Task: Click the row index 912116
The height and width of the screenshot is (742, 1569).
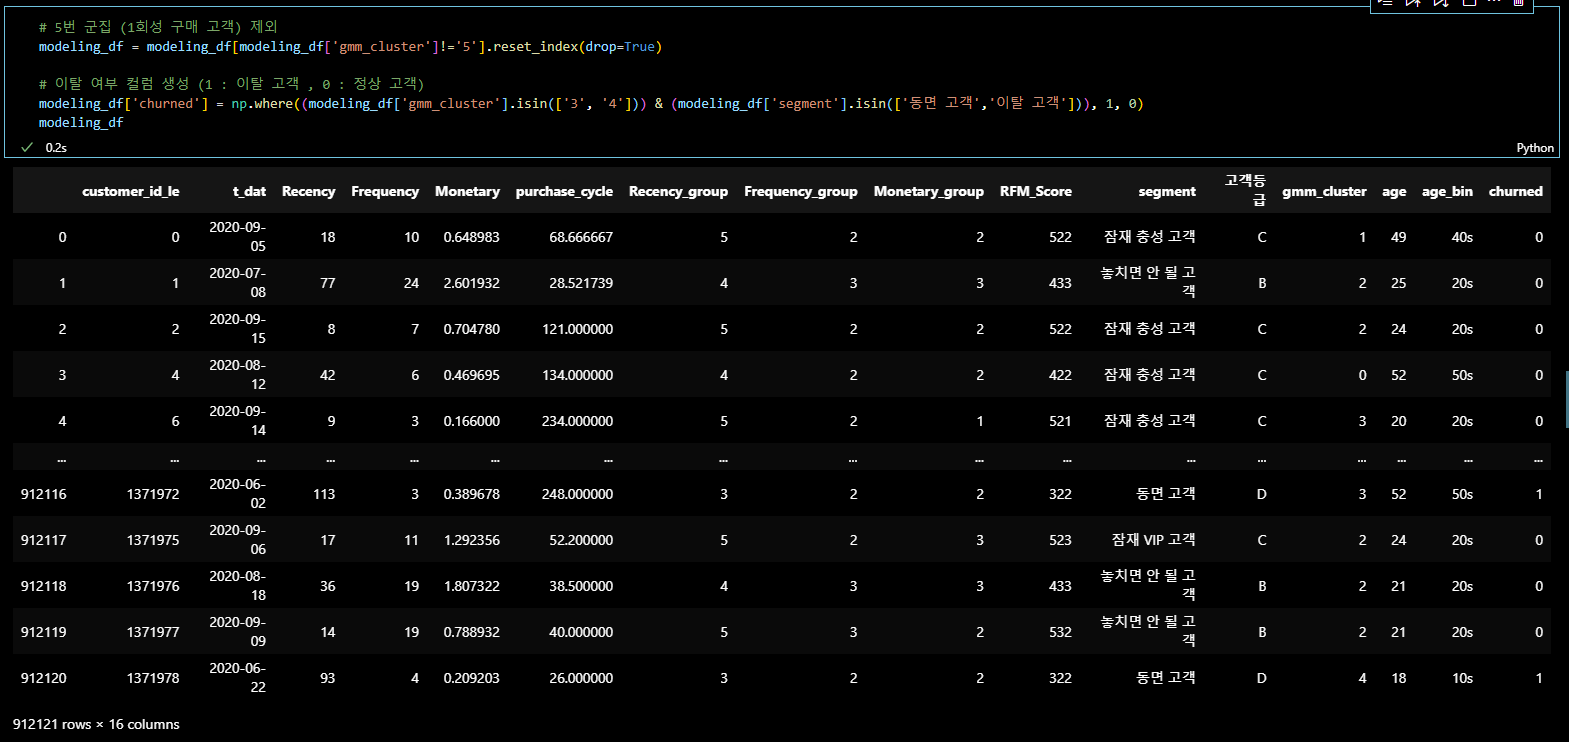Action: (x=44, y=494)
